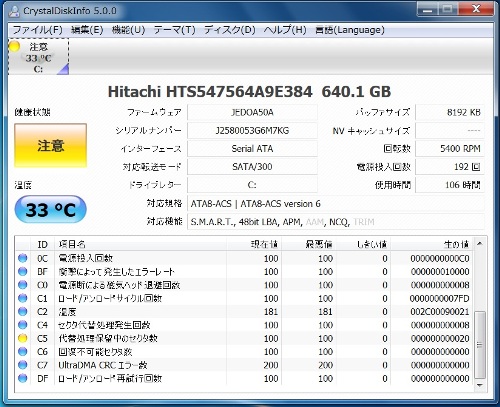
Task: Click the NV キャッシュサイズ value field
Action: click(x=450, y=131)
